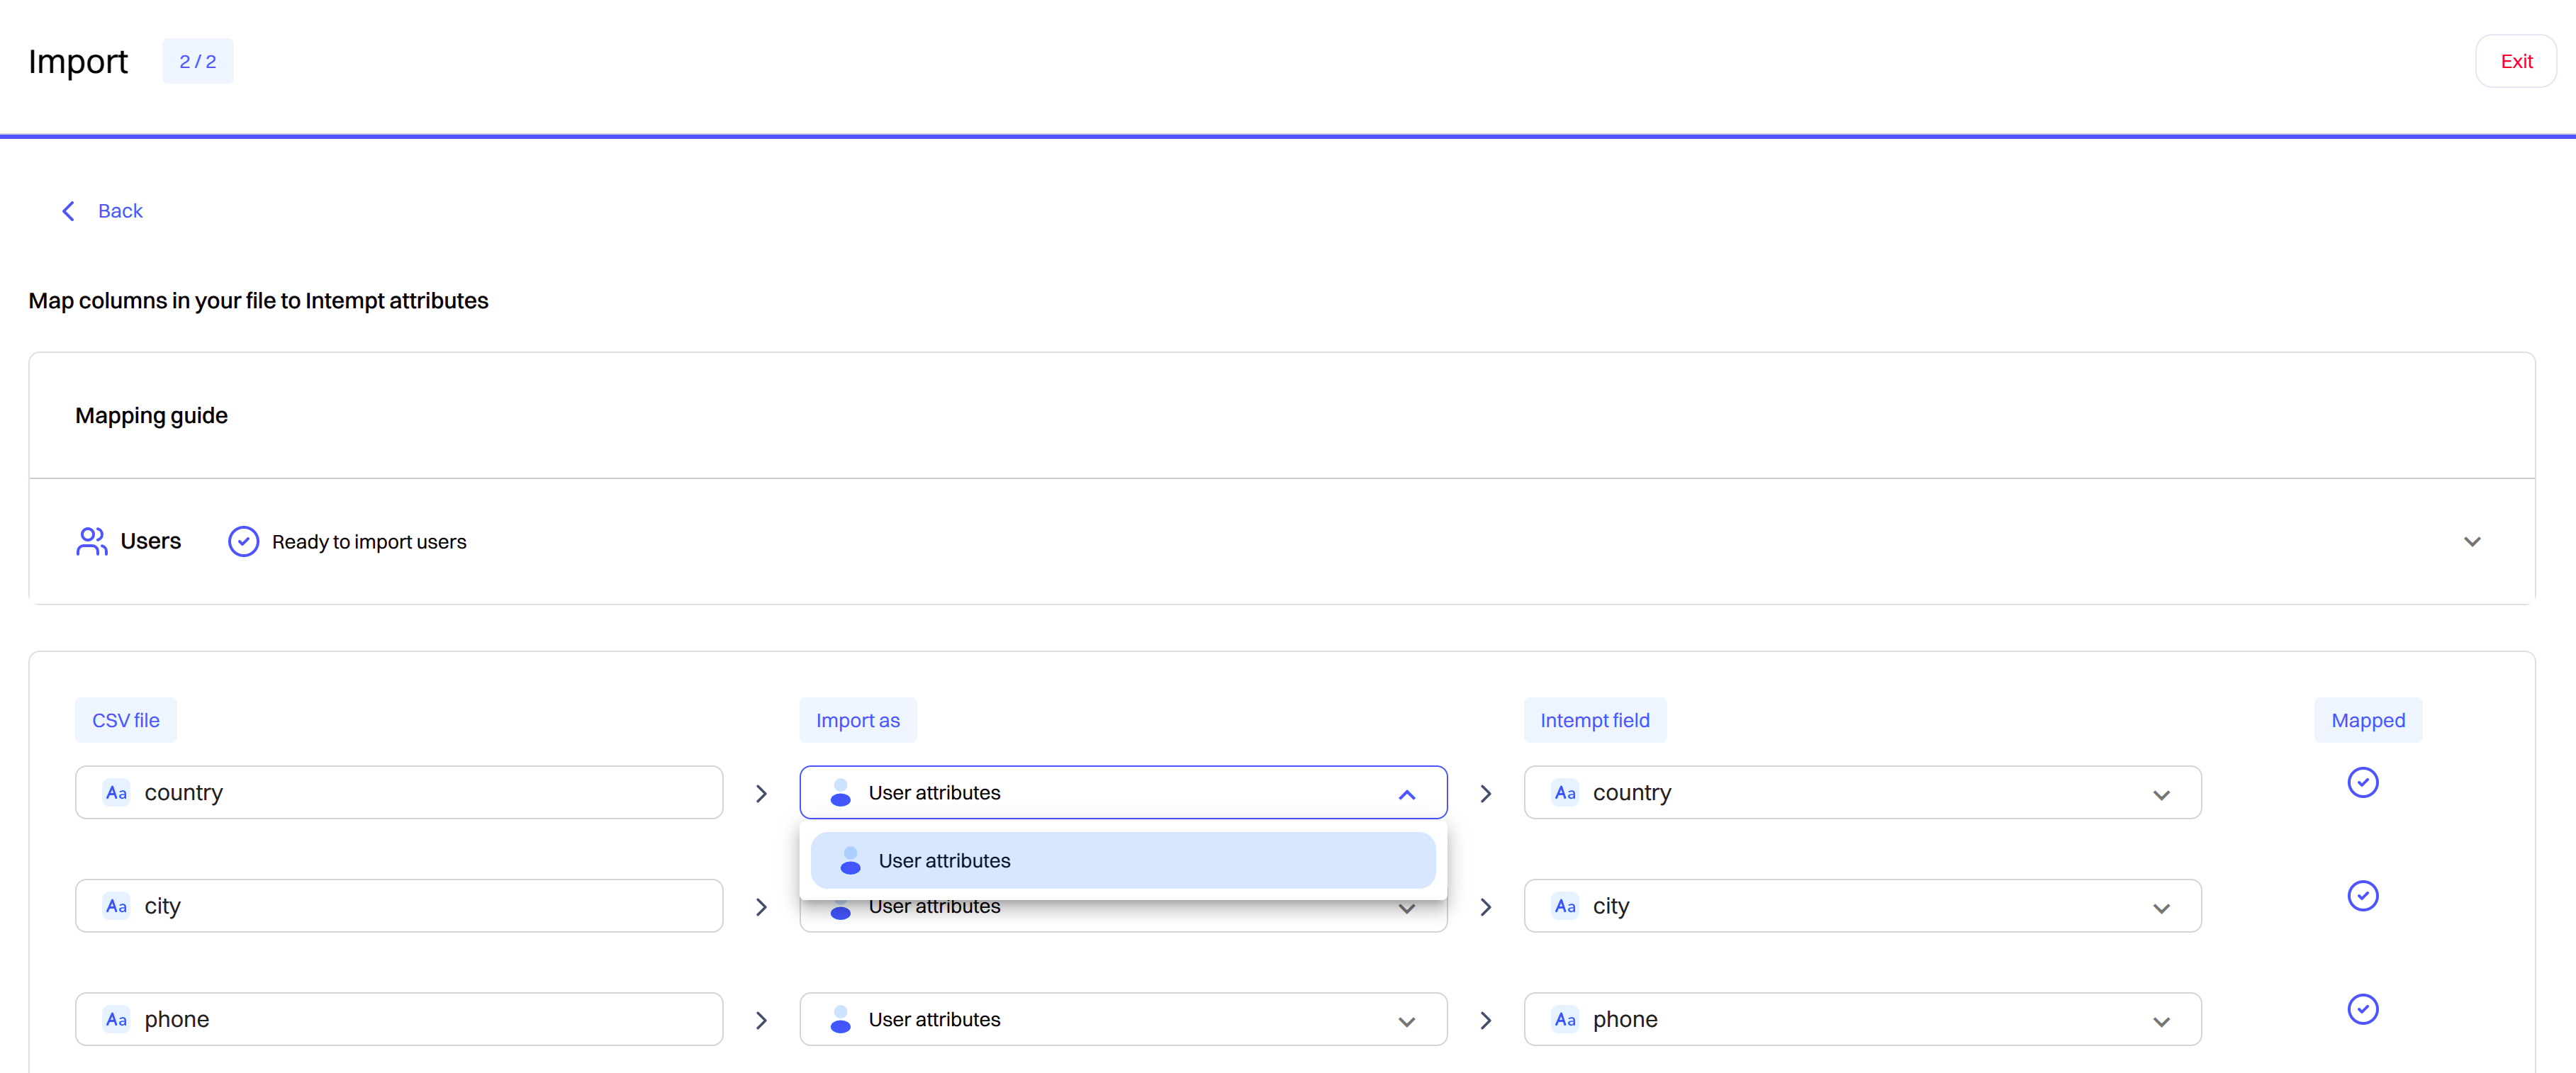The width and height of the screenshot is (2576, 1073).
Task: Click the arrow icon after the CSV city field
Action: (x=761, y=907)
